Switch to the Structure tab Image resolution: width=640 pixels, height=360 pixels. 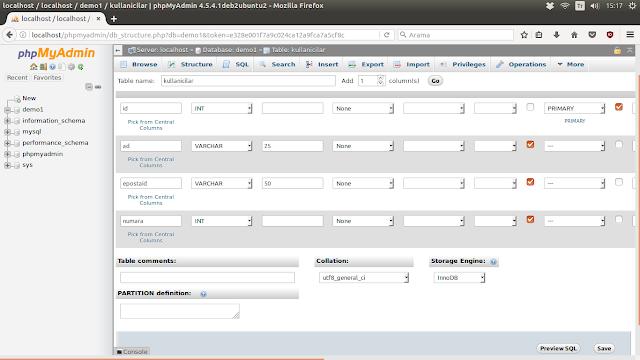(x=190, y=64)
